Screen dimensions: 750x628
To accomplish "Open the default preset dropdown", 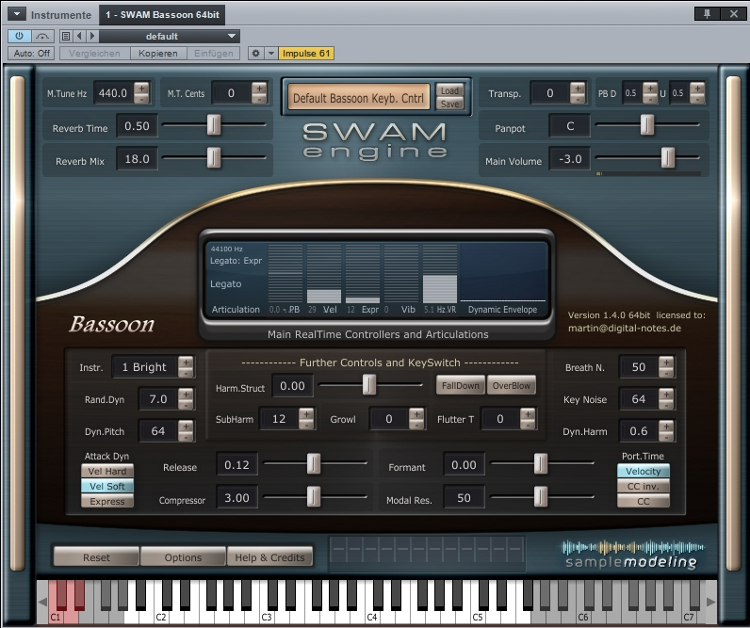I will (169, 36).
